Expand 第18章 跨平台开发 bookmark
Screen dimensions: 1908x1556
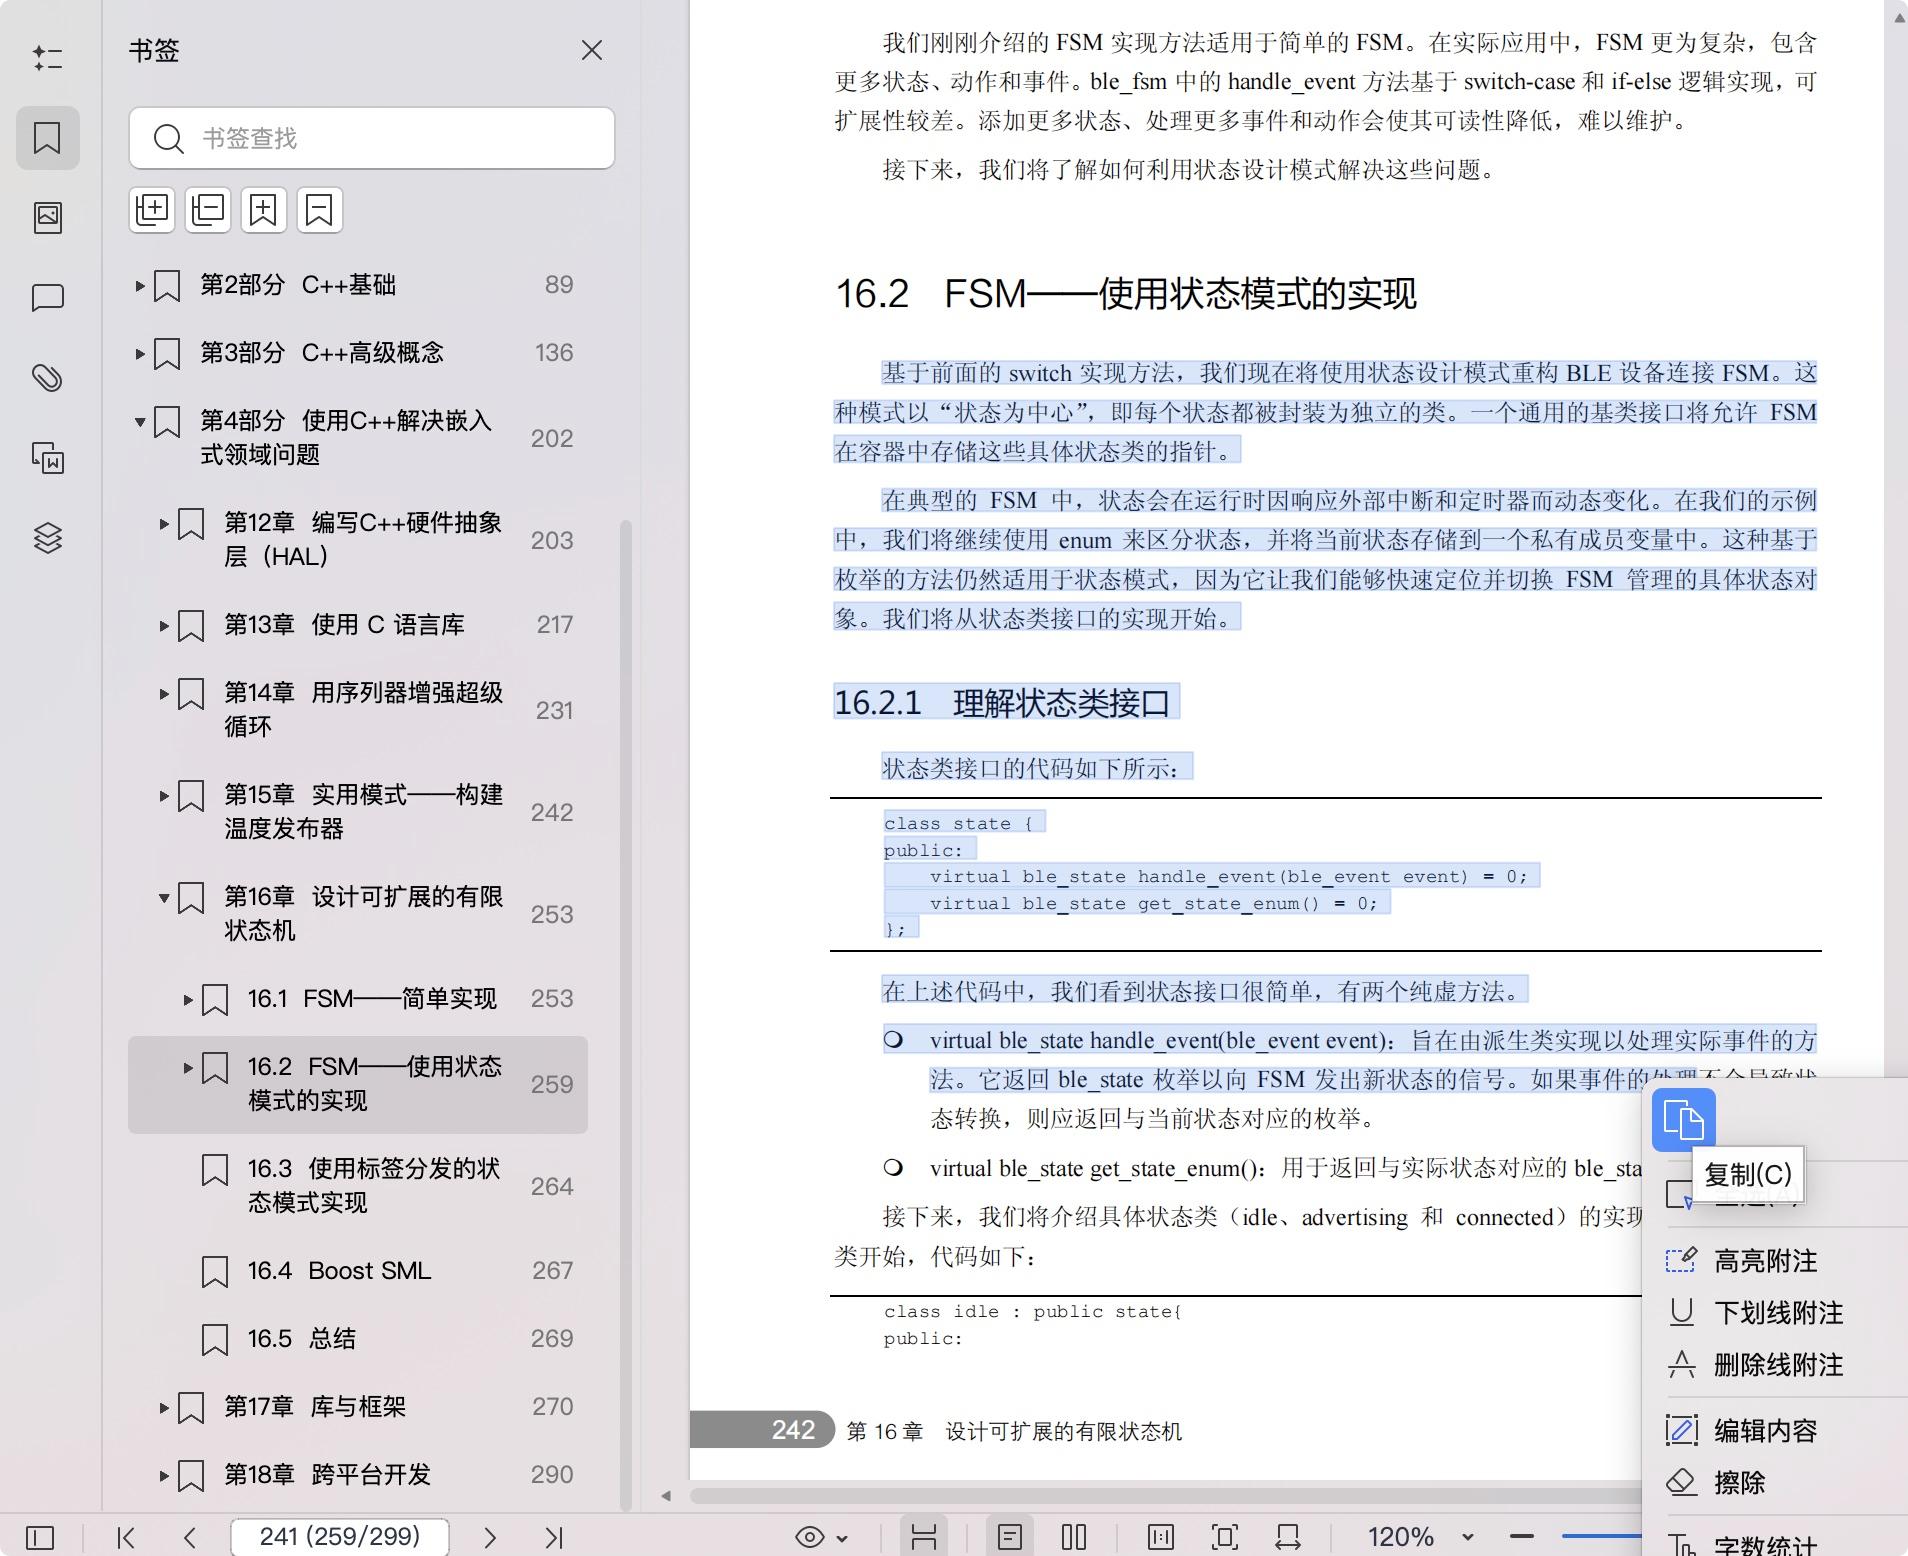[x=164, y=1476]
